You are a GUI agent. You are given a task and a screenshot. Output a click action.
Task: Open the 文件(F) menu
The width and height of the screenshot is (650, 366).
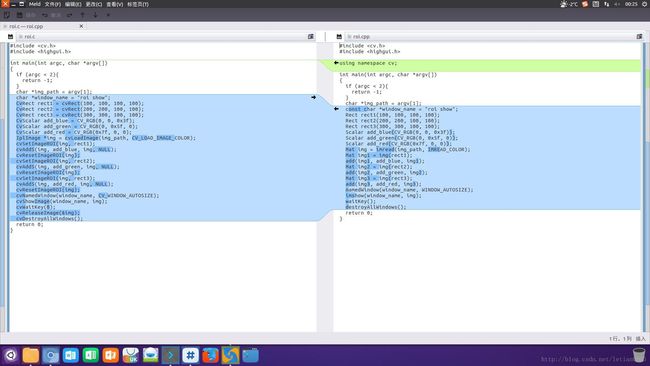[53, 4]
